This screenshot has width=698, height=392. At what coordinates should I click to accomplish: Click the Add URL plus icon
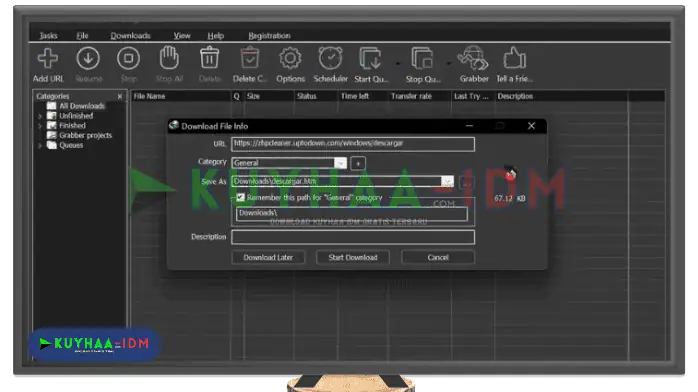pyautogui.click(x=48, y=58)
